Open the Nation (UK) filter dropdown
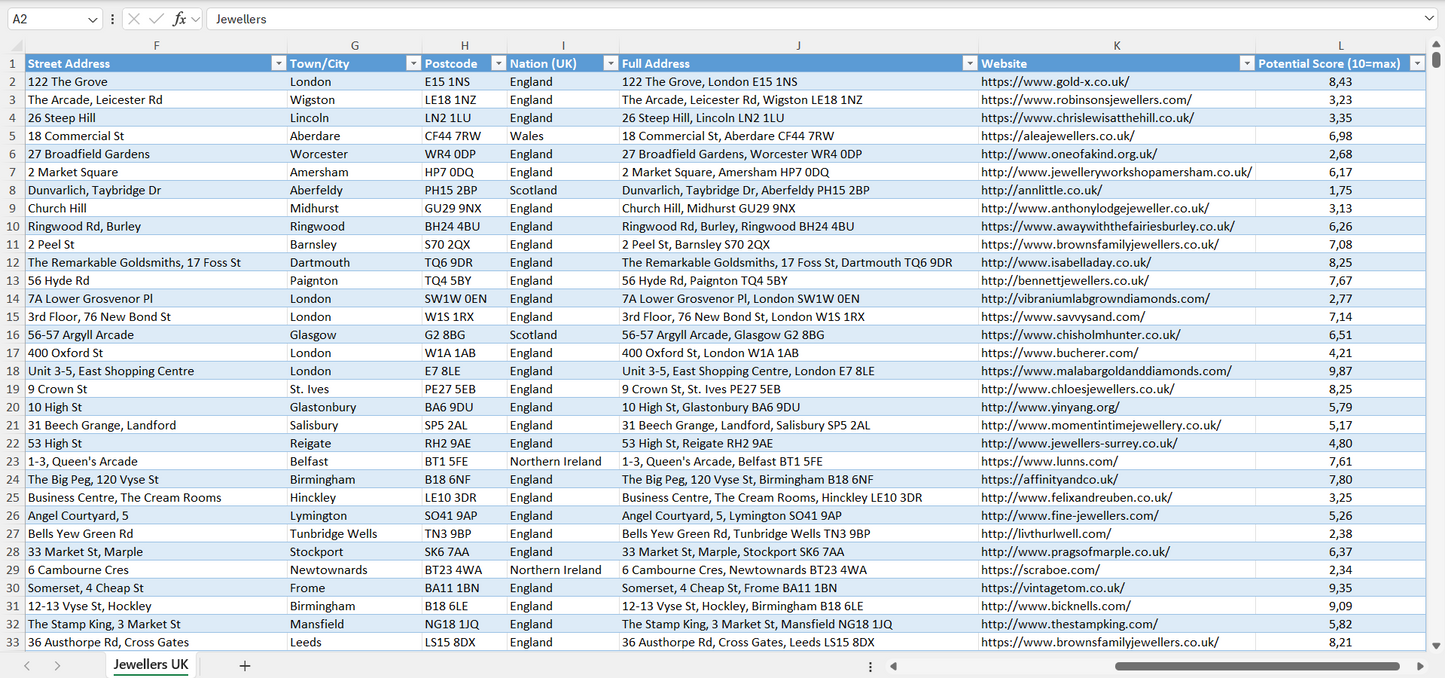Viewport: 1445px width, 678px height. [x=611, y=62]
